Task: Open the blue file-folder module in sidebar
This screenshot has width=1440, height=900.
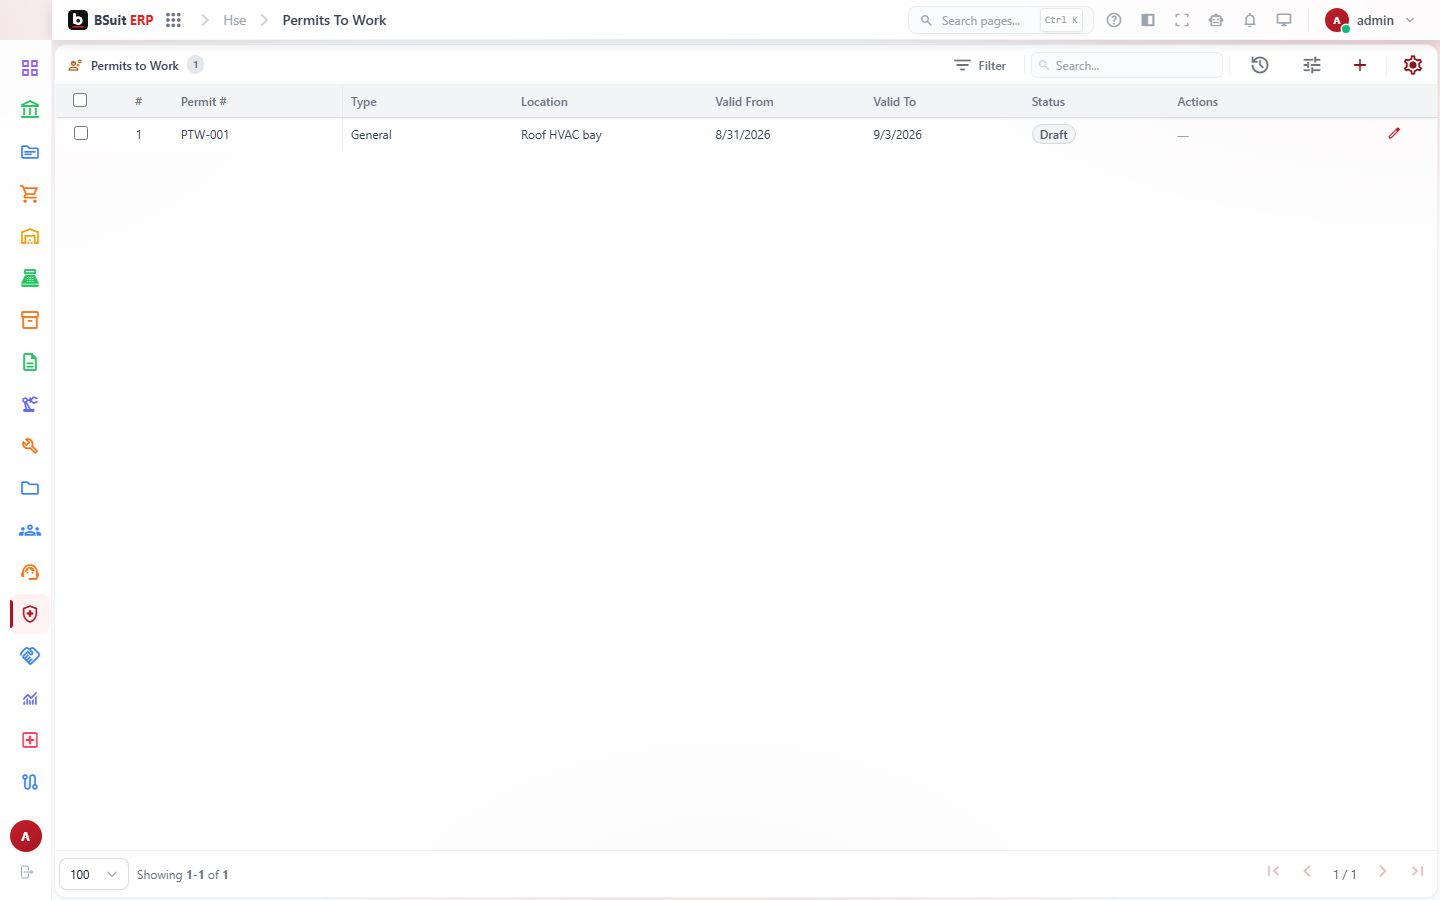Action: click(x=30, y=152)
